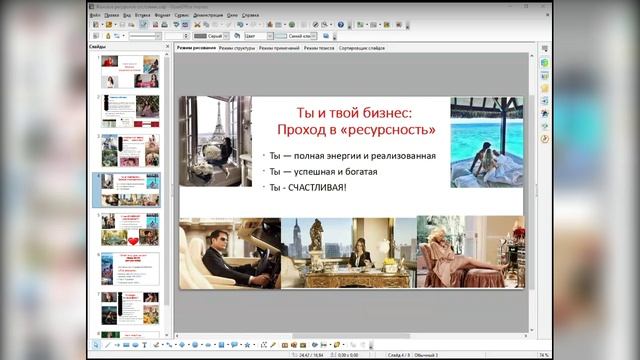Select the Basic shapes diamond tool

[x=182, y=345]
